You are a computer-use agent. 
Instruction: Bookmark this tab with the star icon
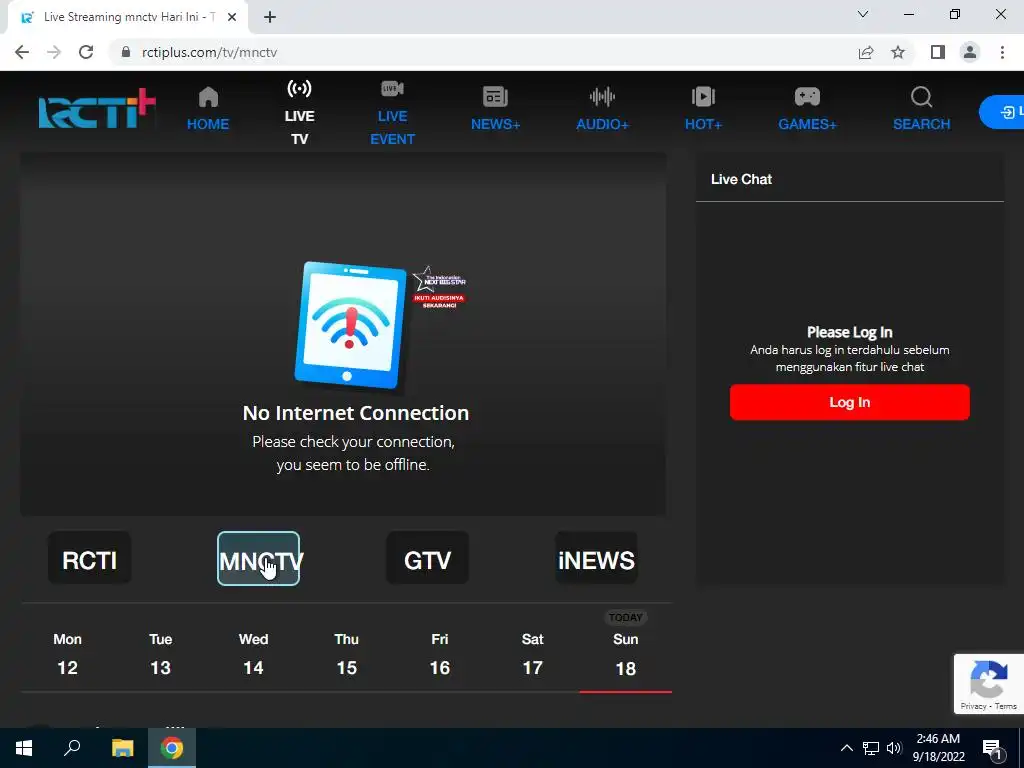898,52
